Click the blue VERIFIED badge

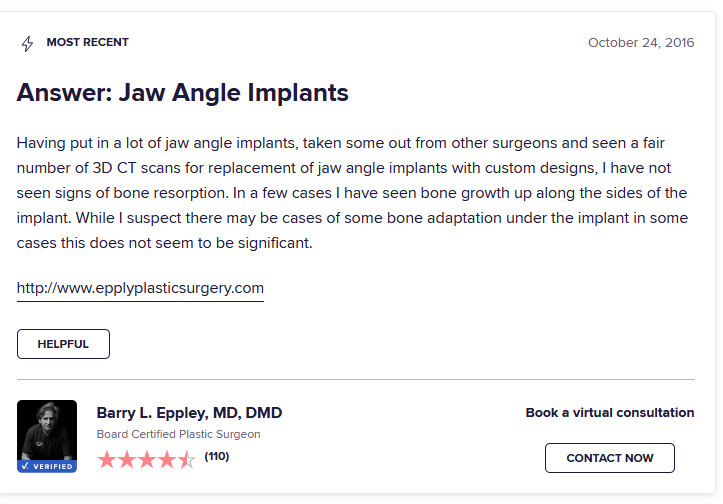click(x=47, y=466)
